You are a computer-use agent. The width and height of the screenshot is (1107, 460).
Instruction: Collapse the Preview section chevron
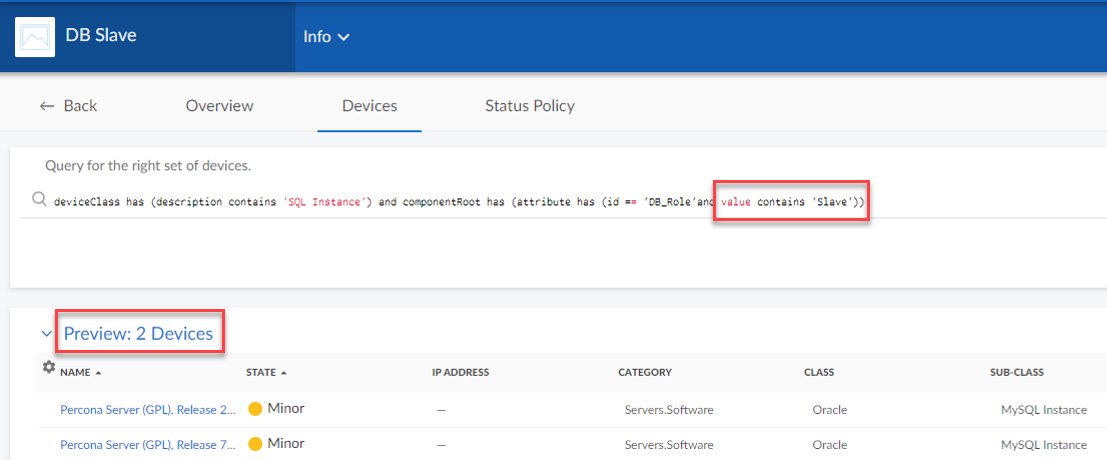[x=46, y=334]
